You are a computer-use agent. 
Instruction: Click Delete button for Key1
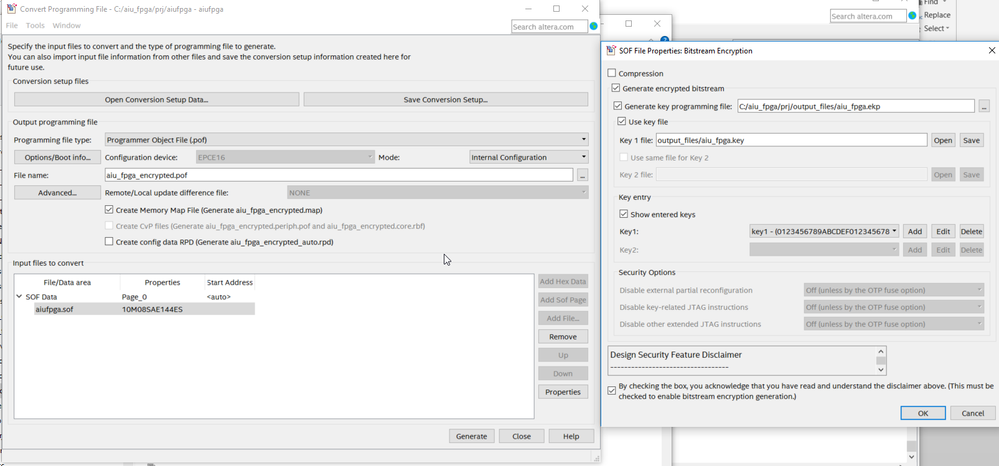971,231
